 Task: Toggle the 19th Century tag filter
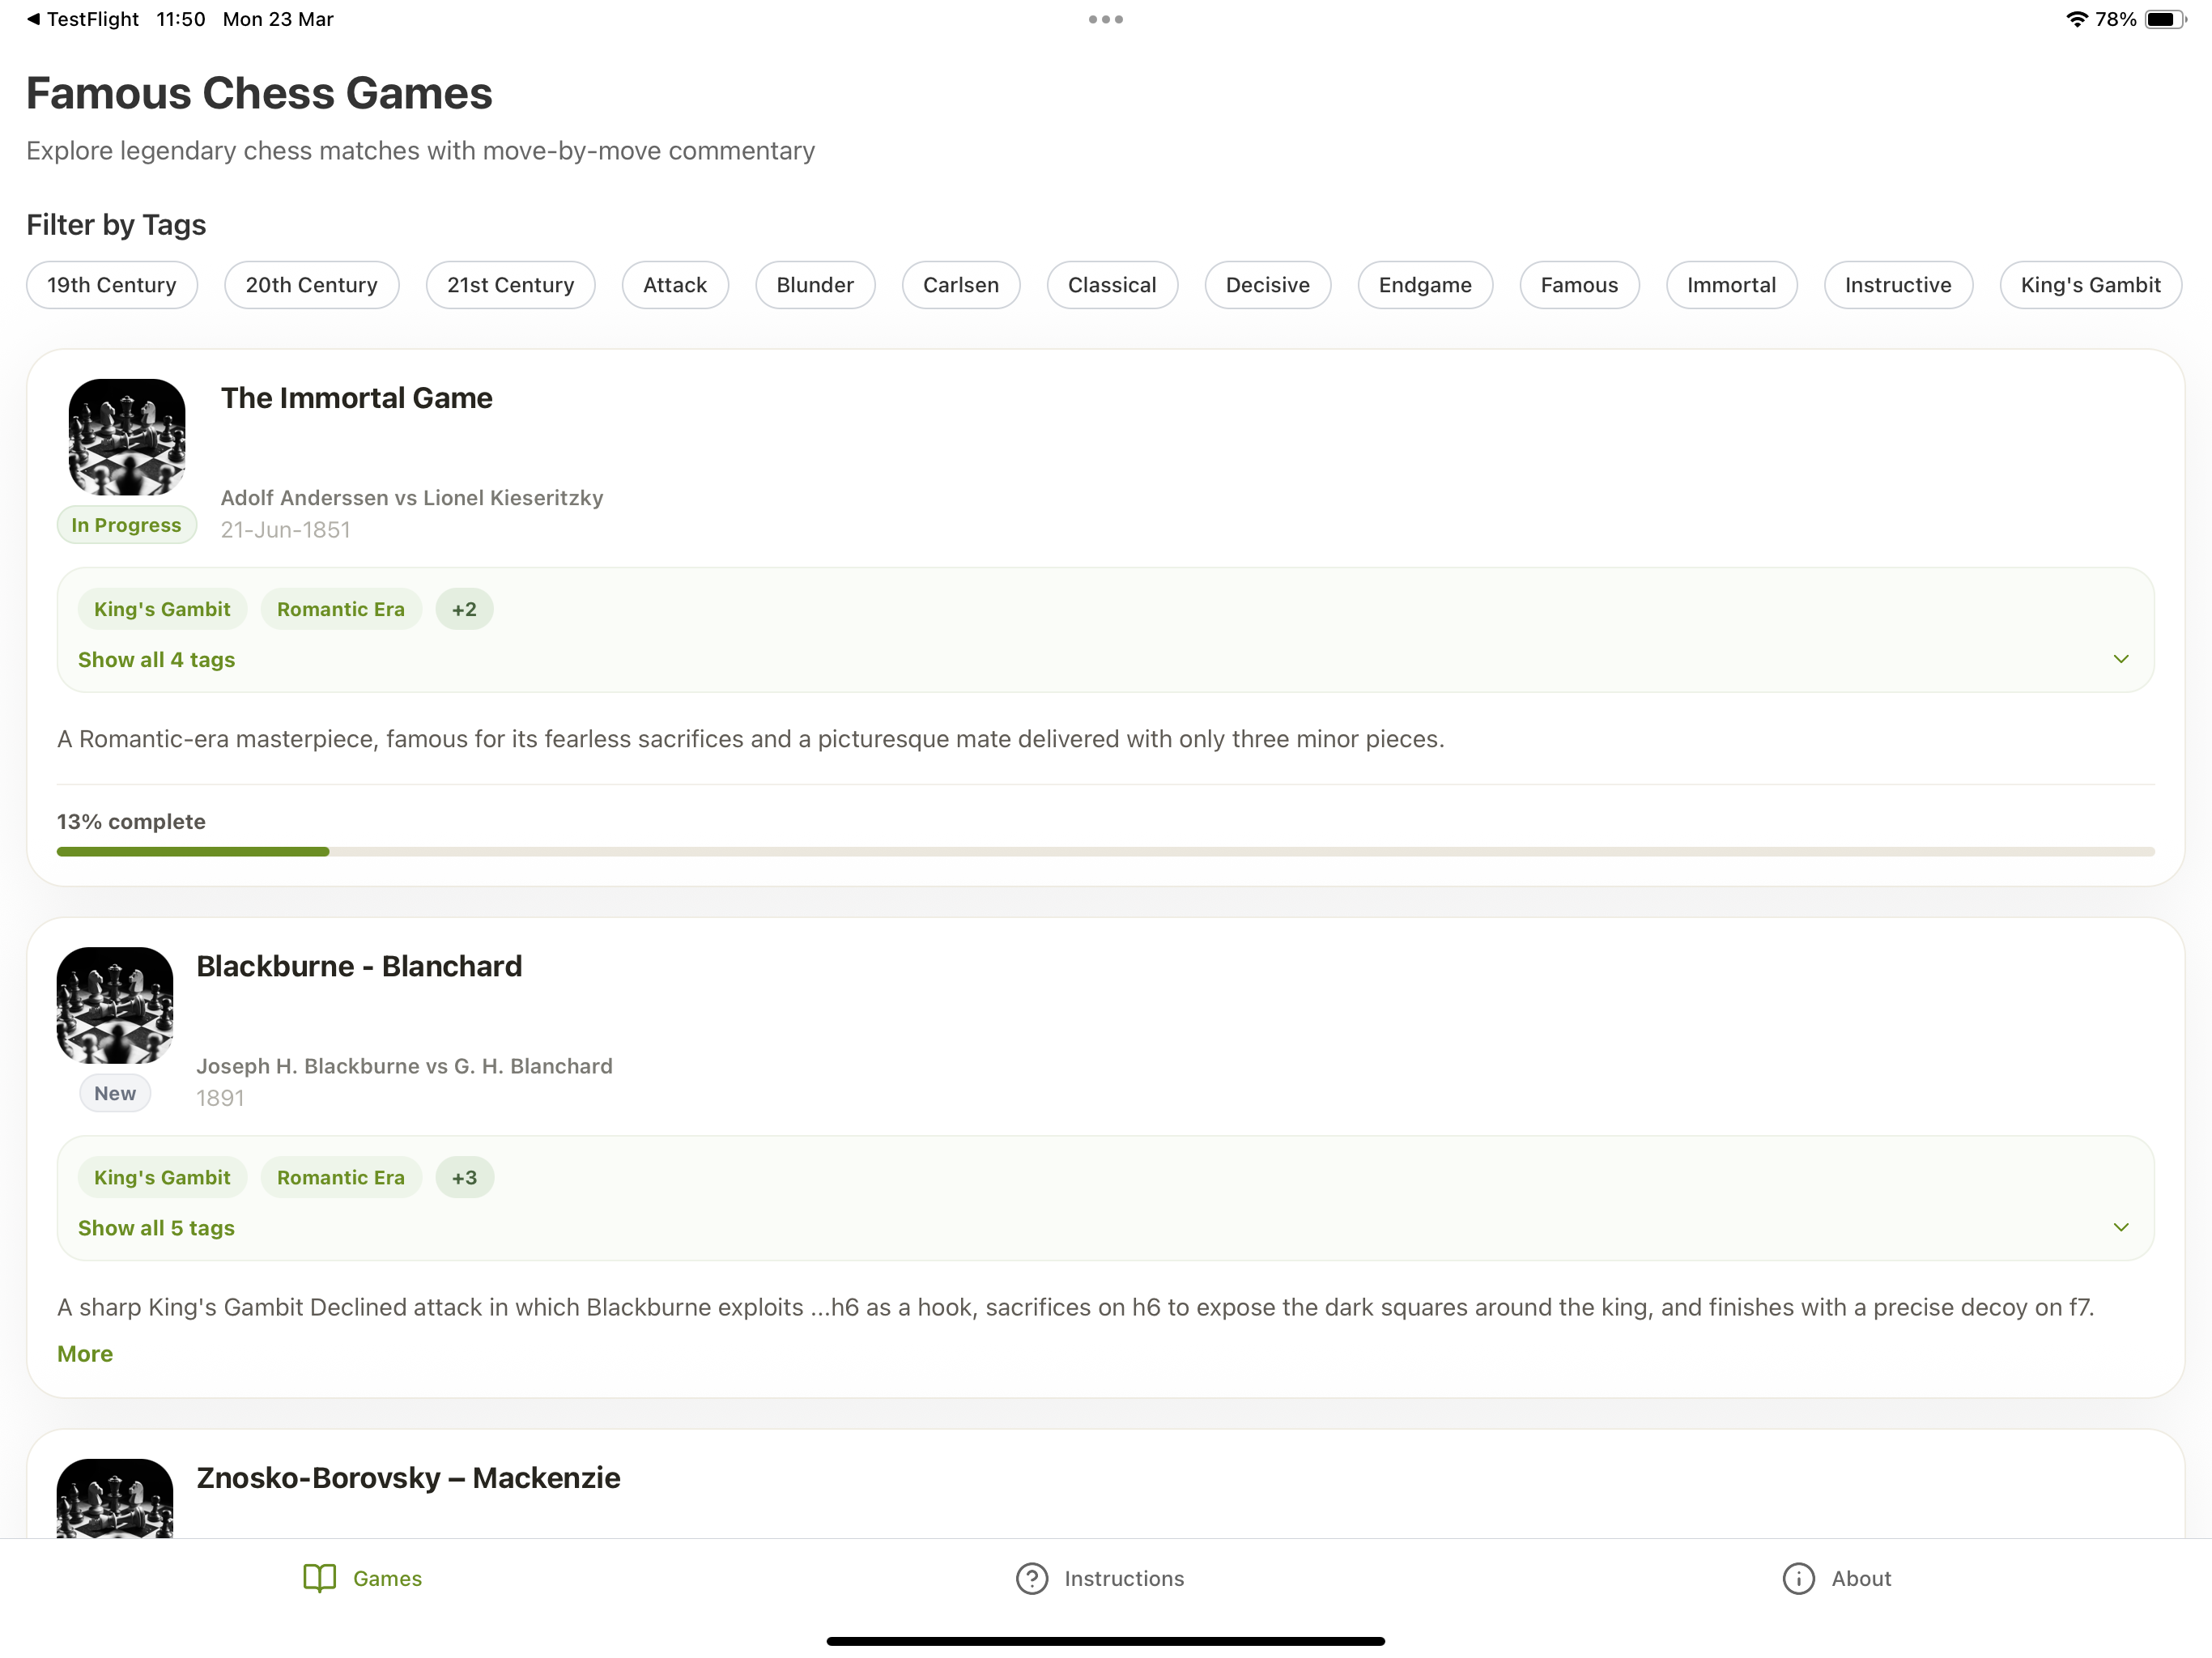click(x=112, y=285)
